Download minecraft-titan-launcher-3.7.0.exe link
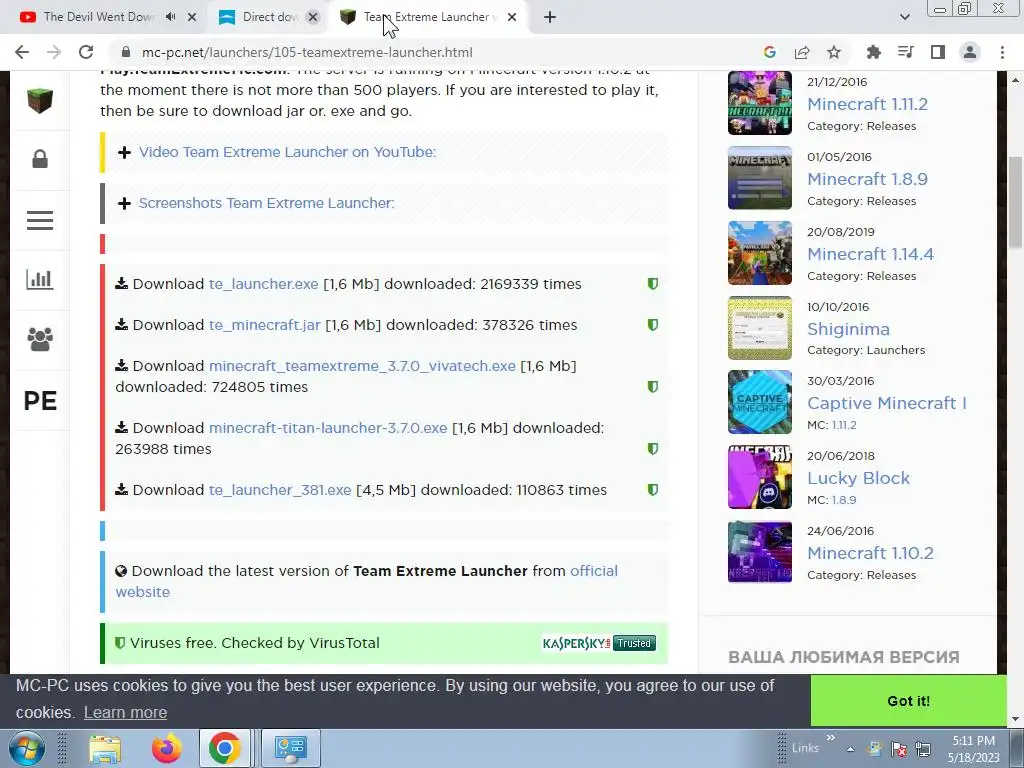1024x768 pixels. point(328,428)
